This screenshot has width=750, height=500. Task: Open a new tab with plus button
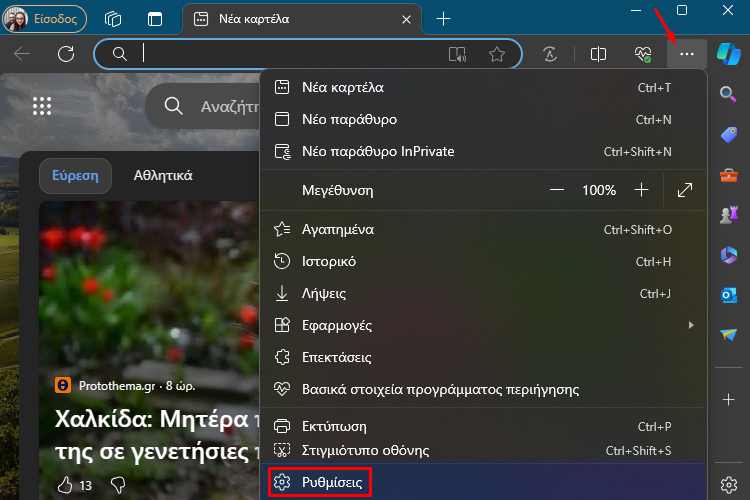(443, 19)
